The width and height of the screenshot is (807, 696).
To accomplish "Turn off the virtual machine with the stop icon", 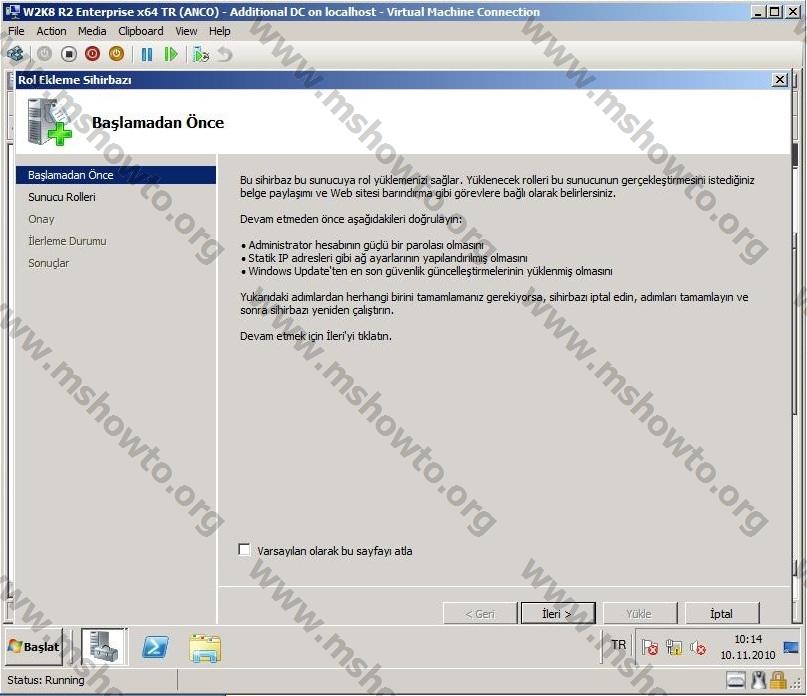I will click(x=68, y=54).
